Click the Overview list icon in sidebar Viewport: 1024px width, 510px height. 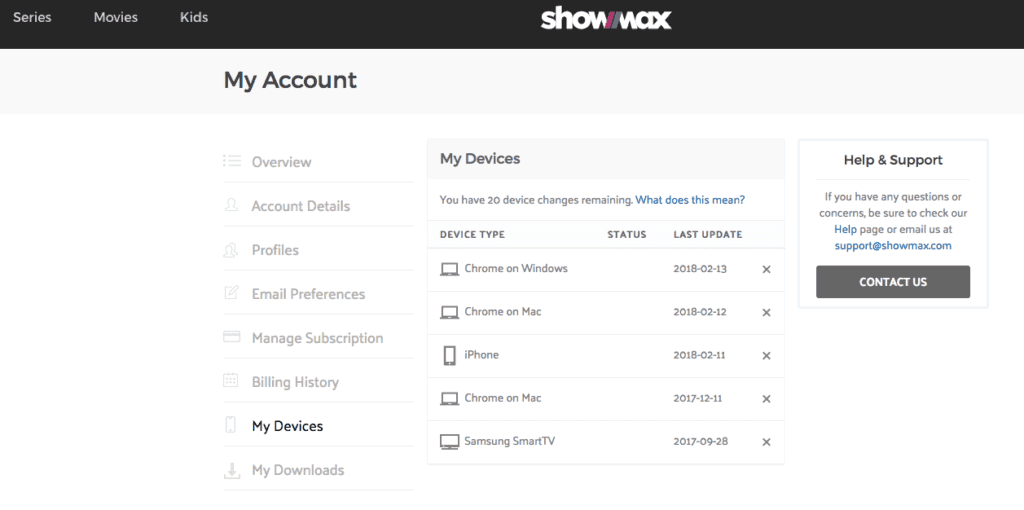pyautogui.click(x=232, y=161)
